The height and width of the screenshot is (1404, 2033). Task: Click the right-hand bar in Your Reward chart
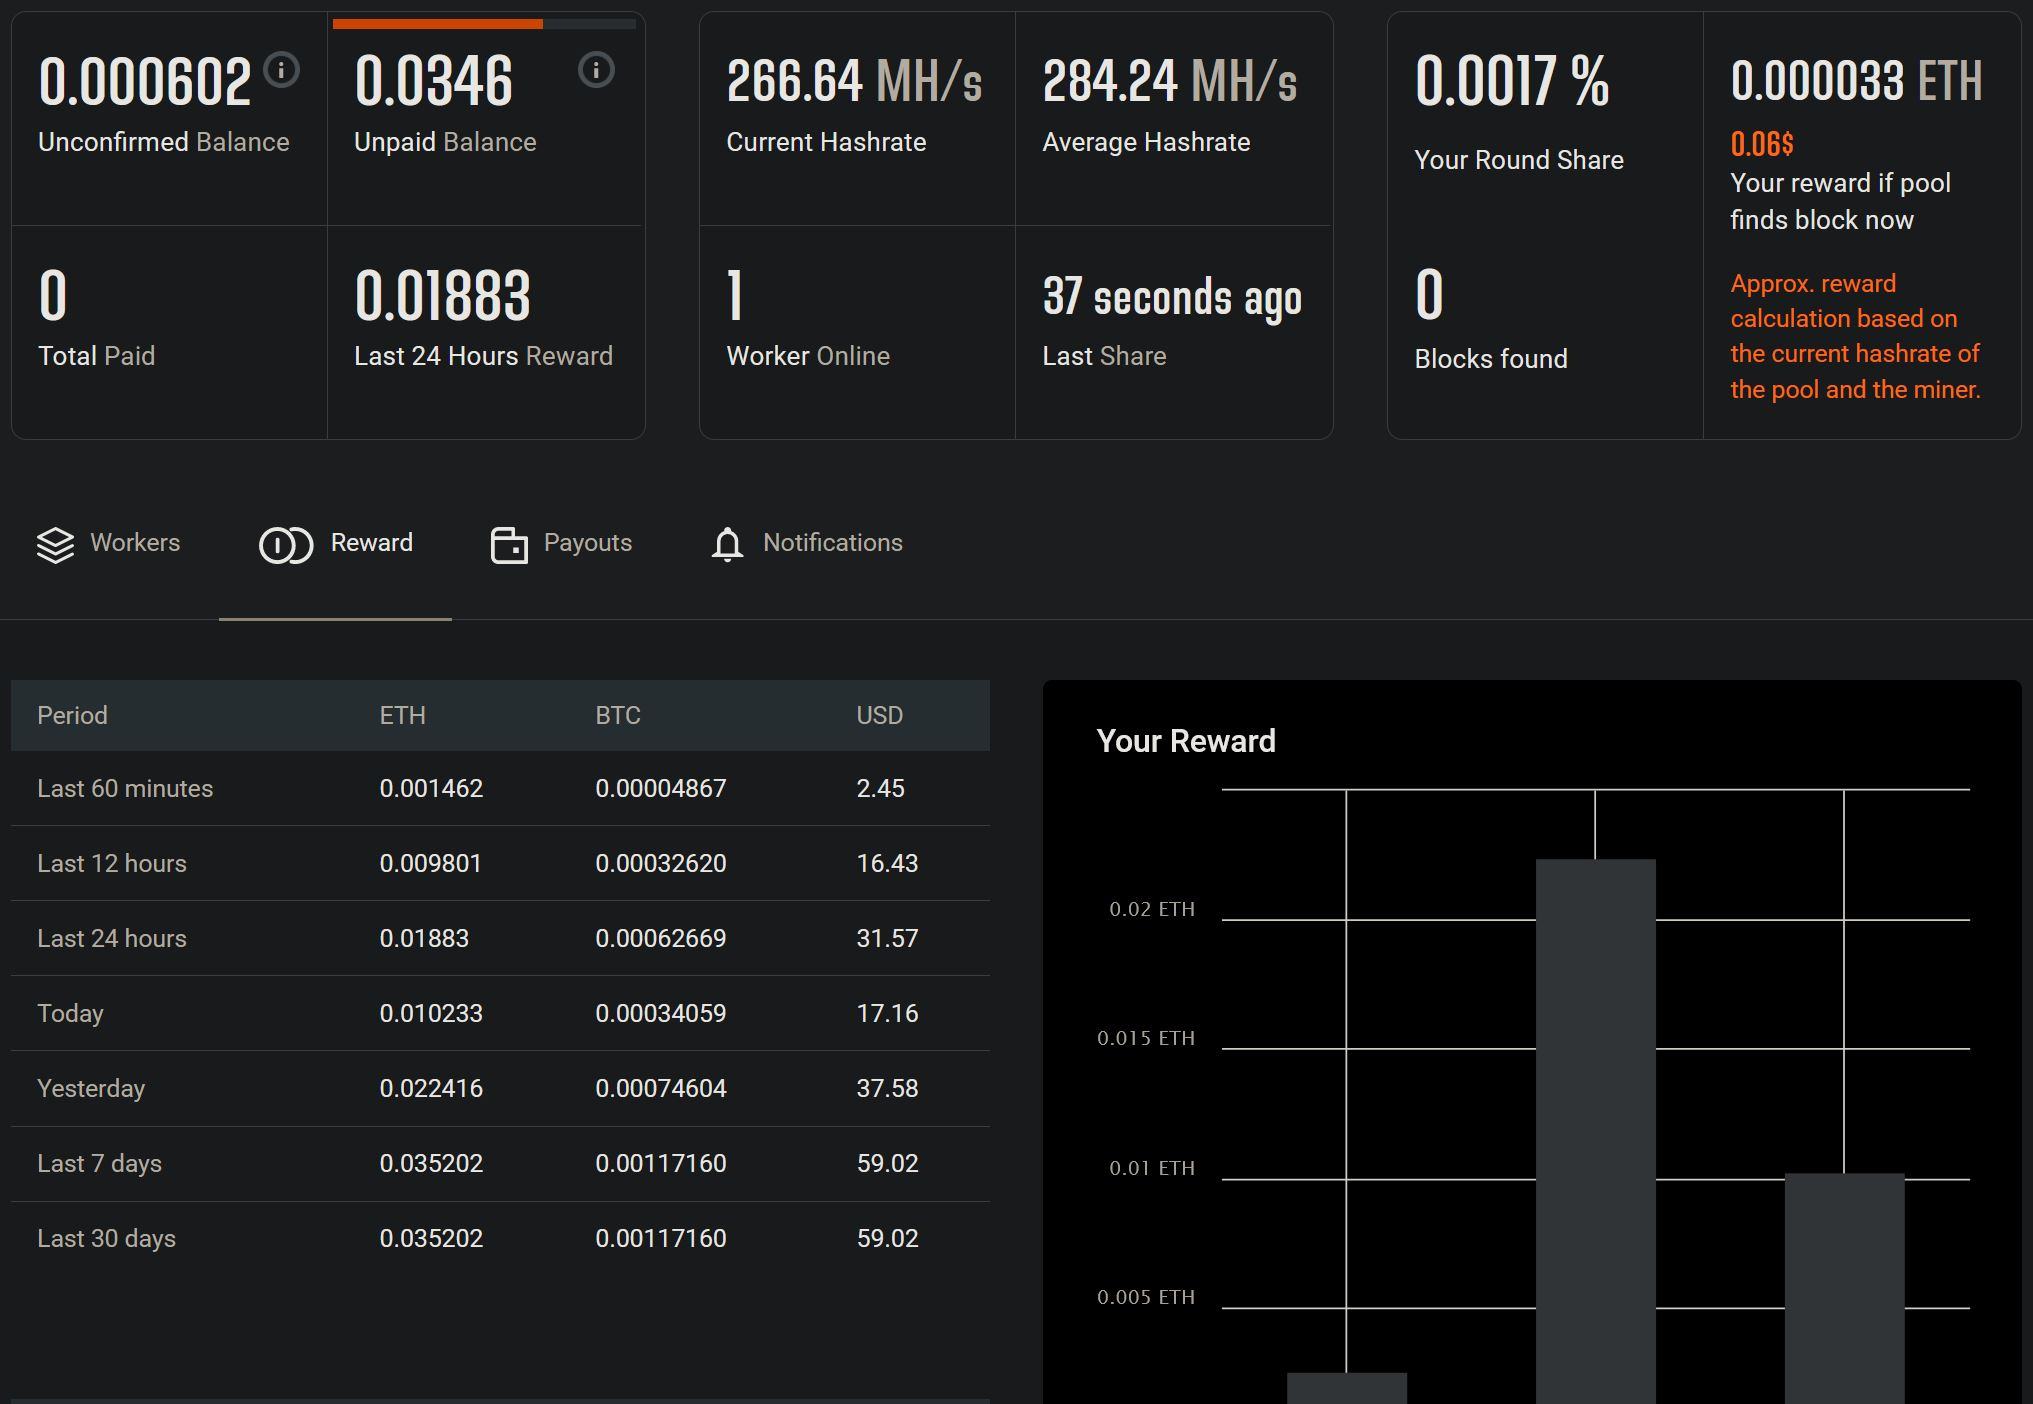point(1844,1288)
